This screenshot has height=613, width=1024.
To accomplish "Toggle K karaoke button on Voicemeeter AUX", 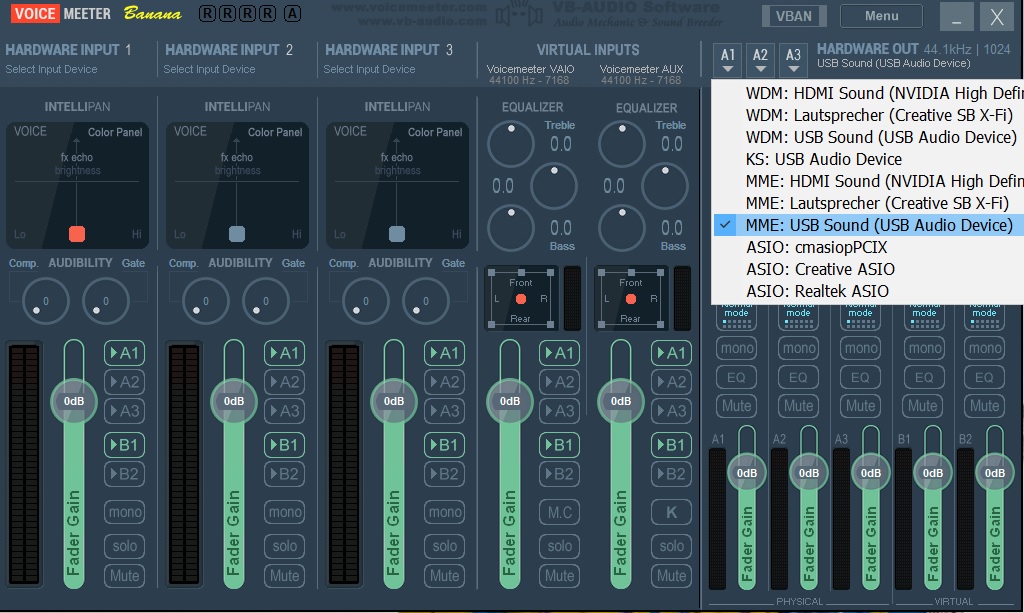I will pos(671,512).
